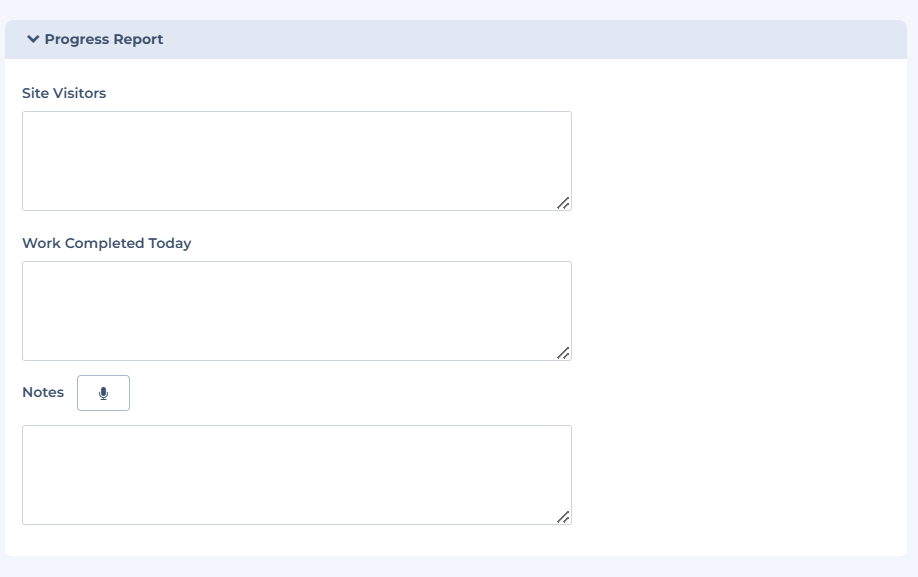The image size is (918, 577).
Task: Click the Notes label text
Action: (x=43, y=392)
